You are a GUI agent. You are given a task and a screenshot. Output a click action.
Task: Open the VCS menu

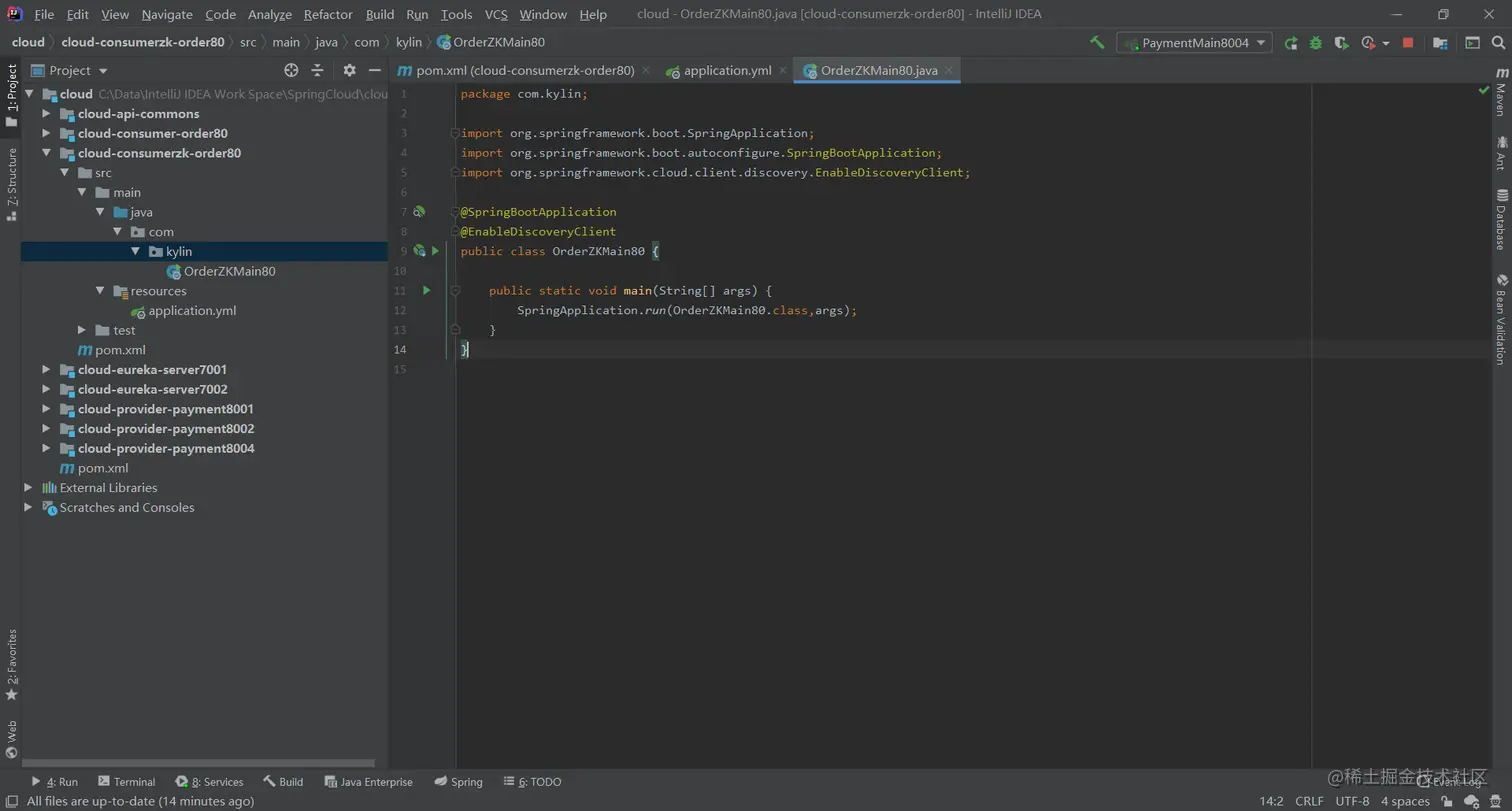496,14
